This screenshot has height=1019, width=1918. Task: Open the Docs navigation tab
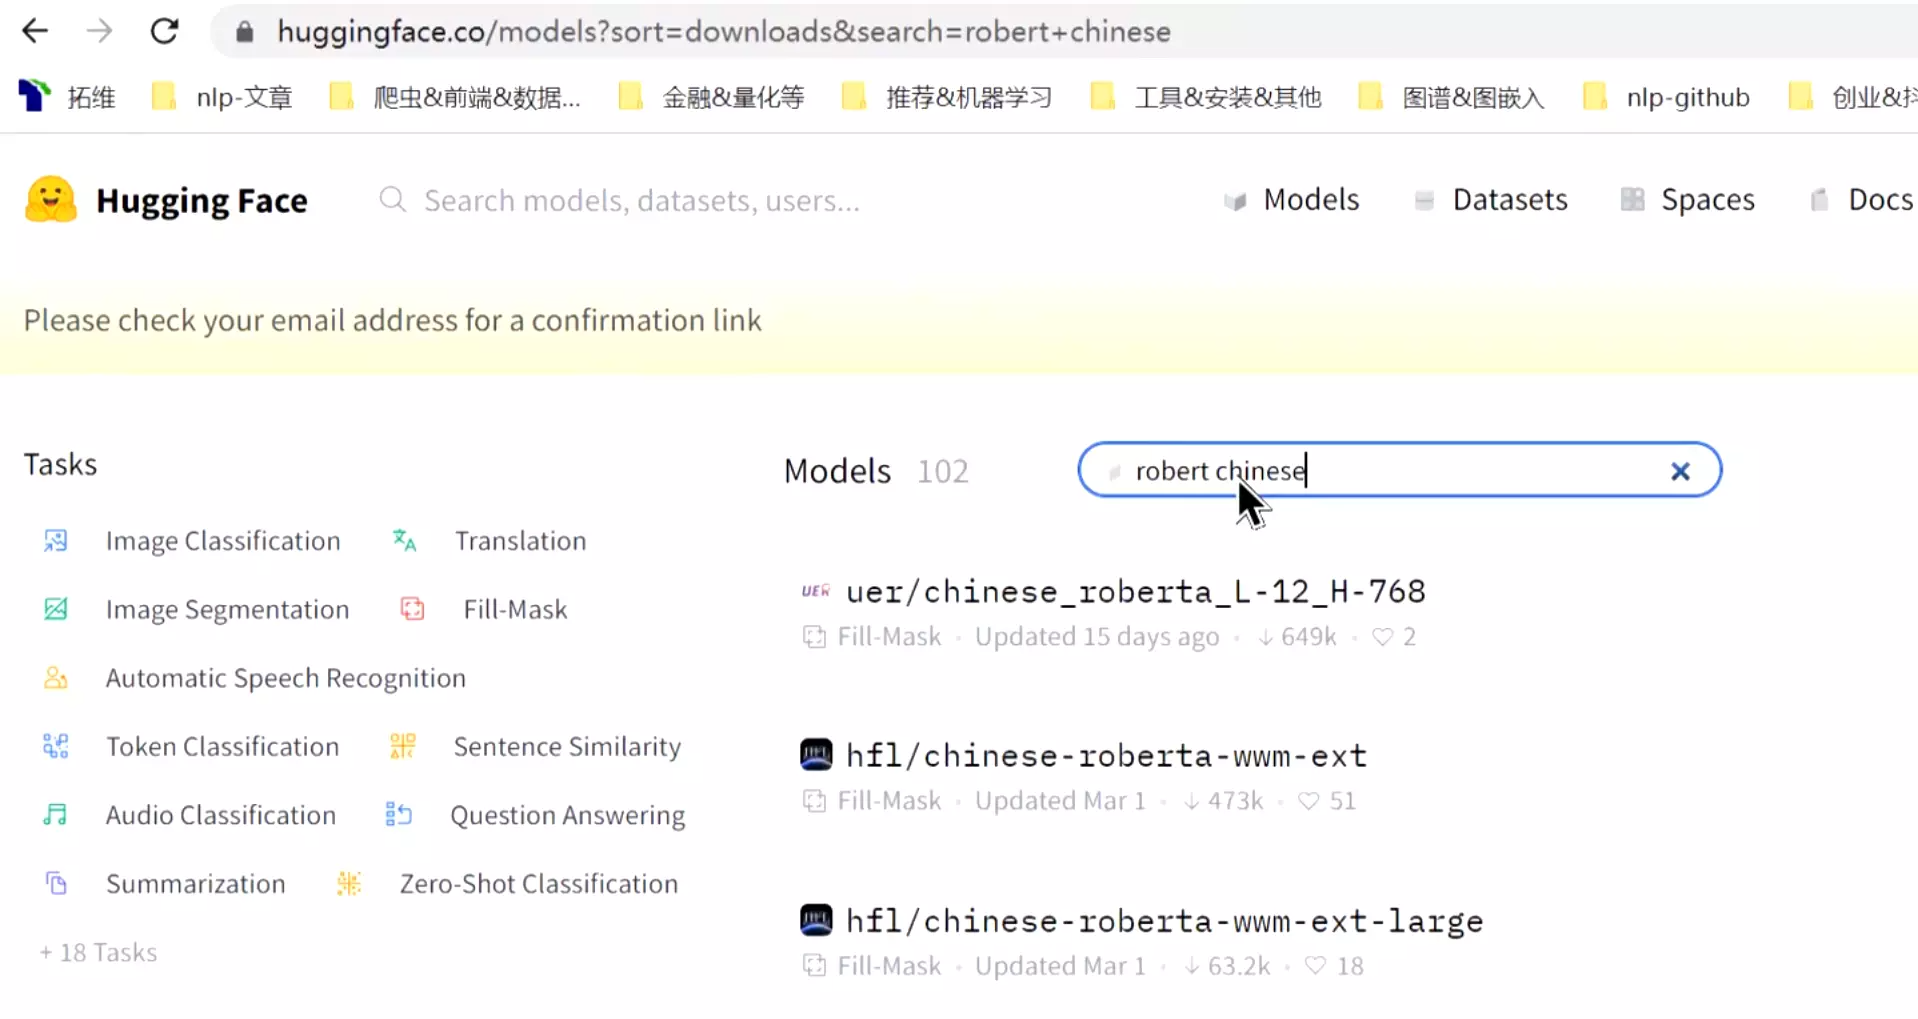coord(1862,200)
